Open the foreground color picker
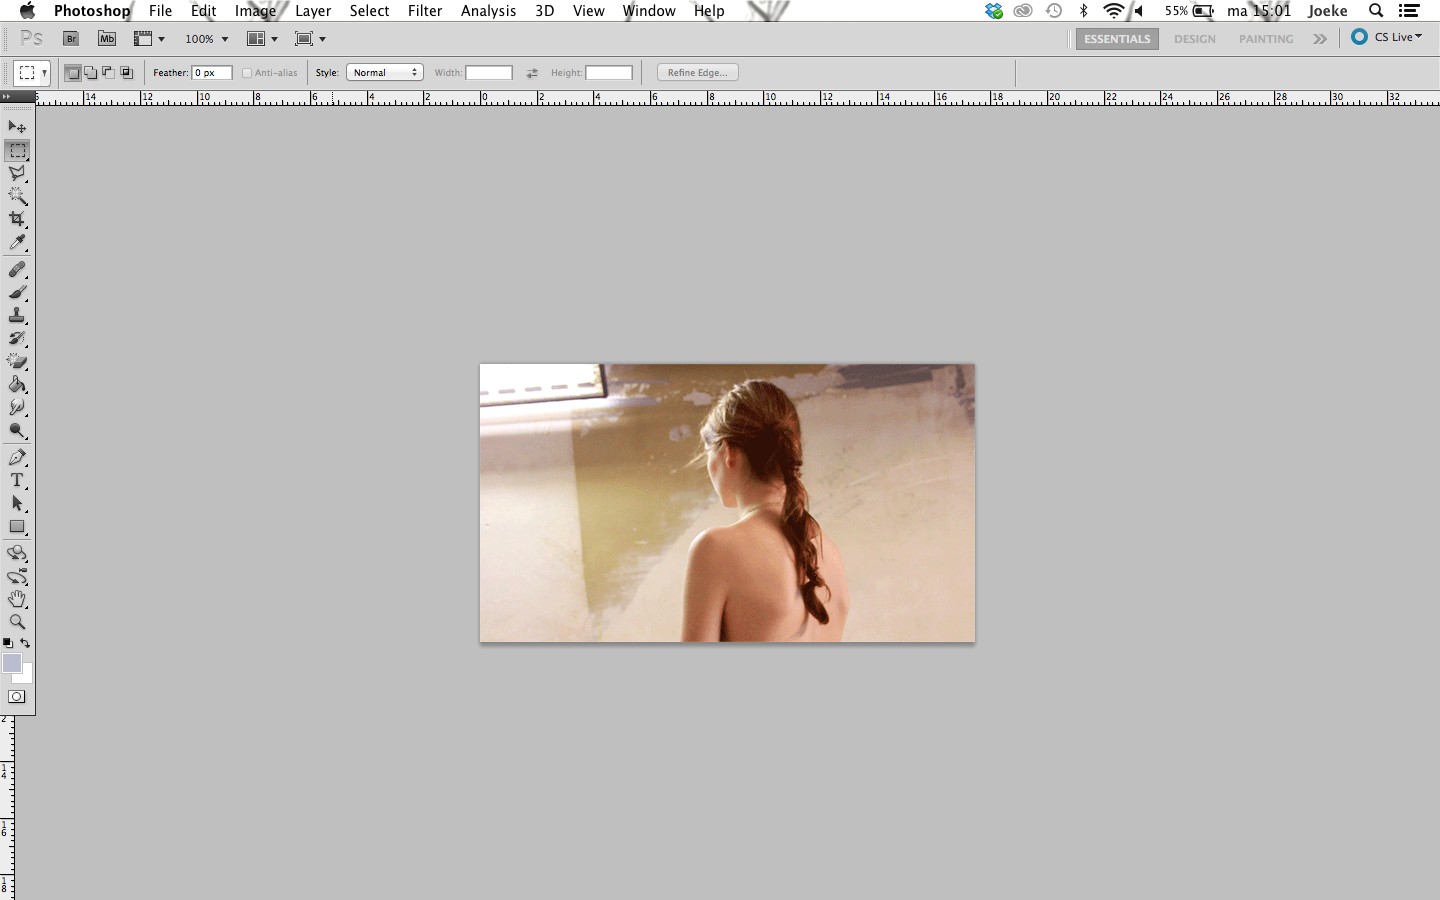 coord(11,663)
